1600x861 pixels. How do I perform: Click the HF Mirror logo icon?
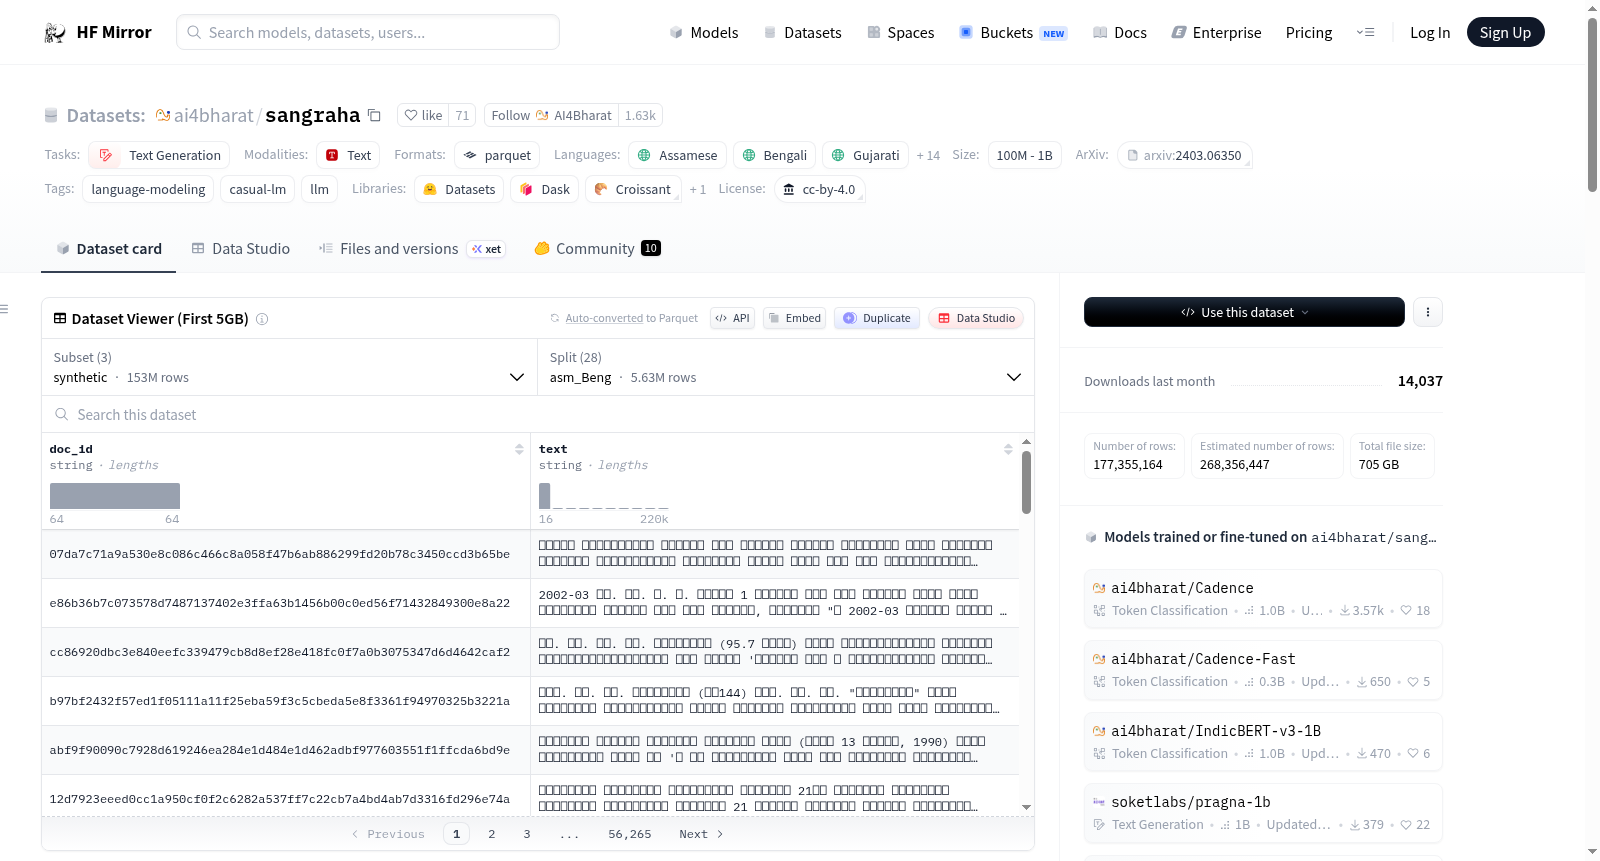pyautogui.click(x=55, y=33)
